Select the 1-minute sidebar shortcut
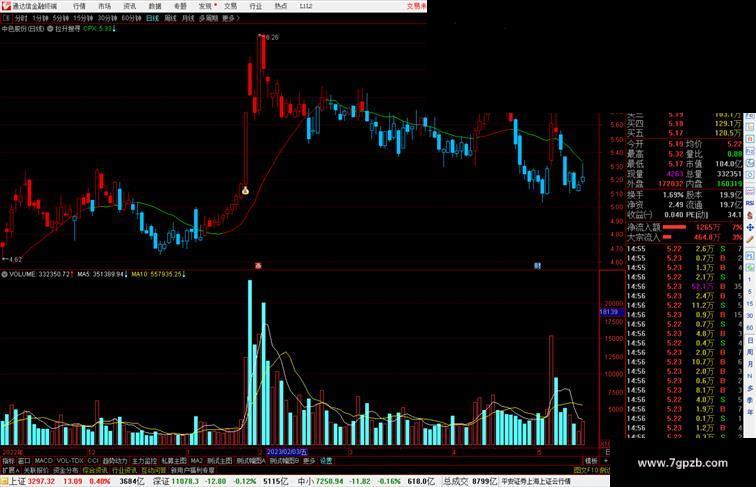 click(750, 280)
